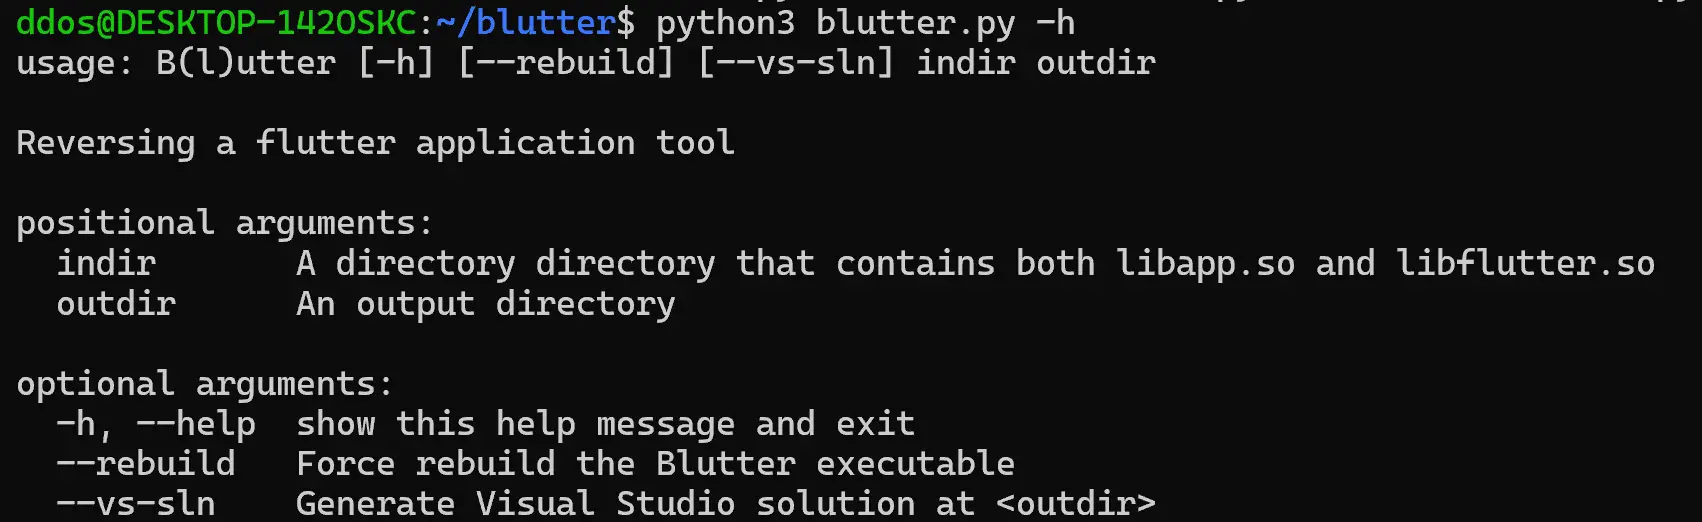1702x522 pixels.
Task: Click indir under positional arguments
Action: 106,263
